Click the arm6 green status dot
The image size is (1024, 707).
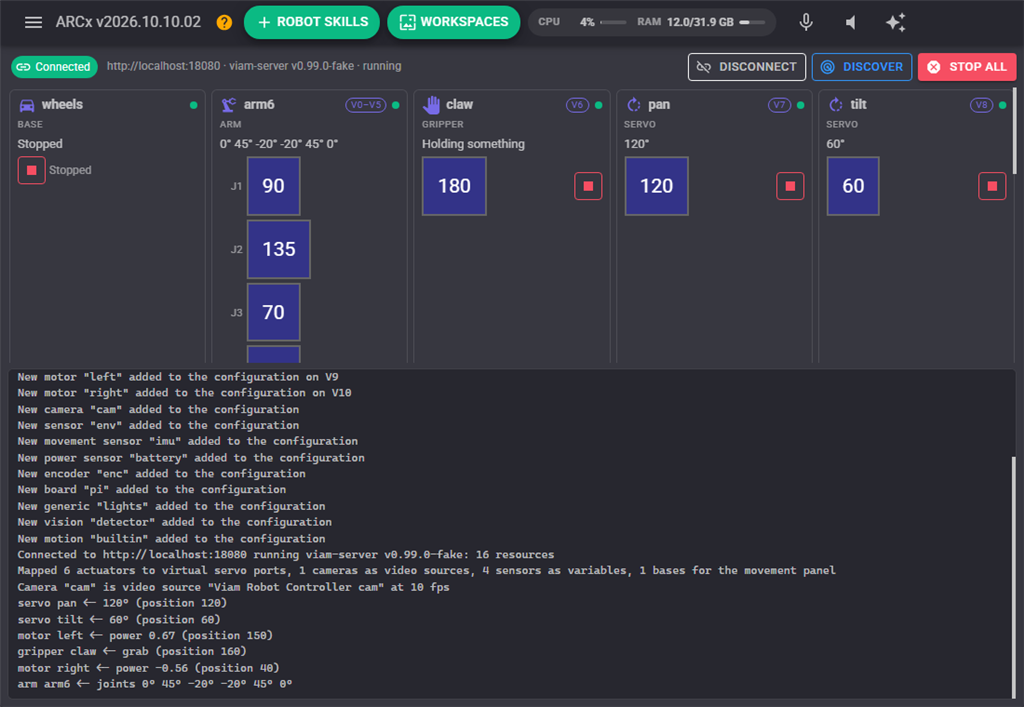pos(396,105)
